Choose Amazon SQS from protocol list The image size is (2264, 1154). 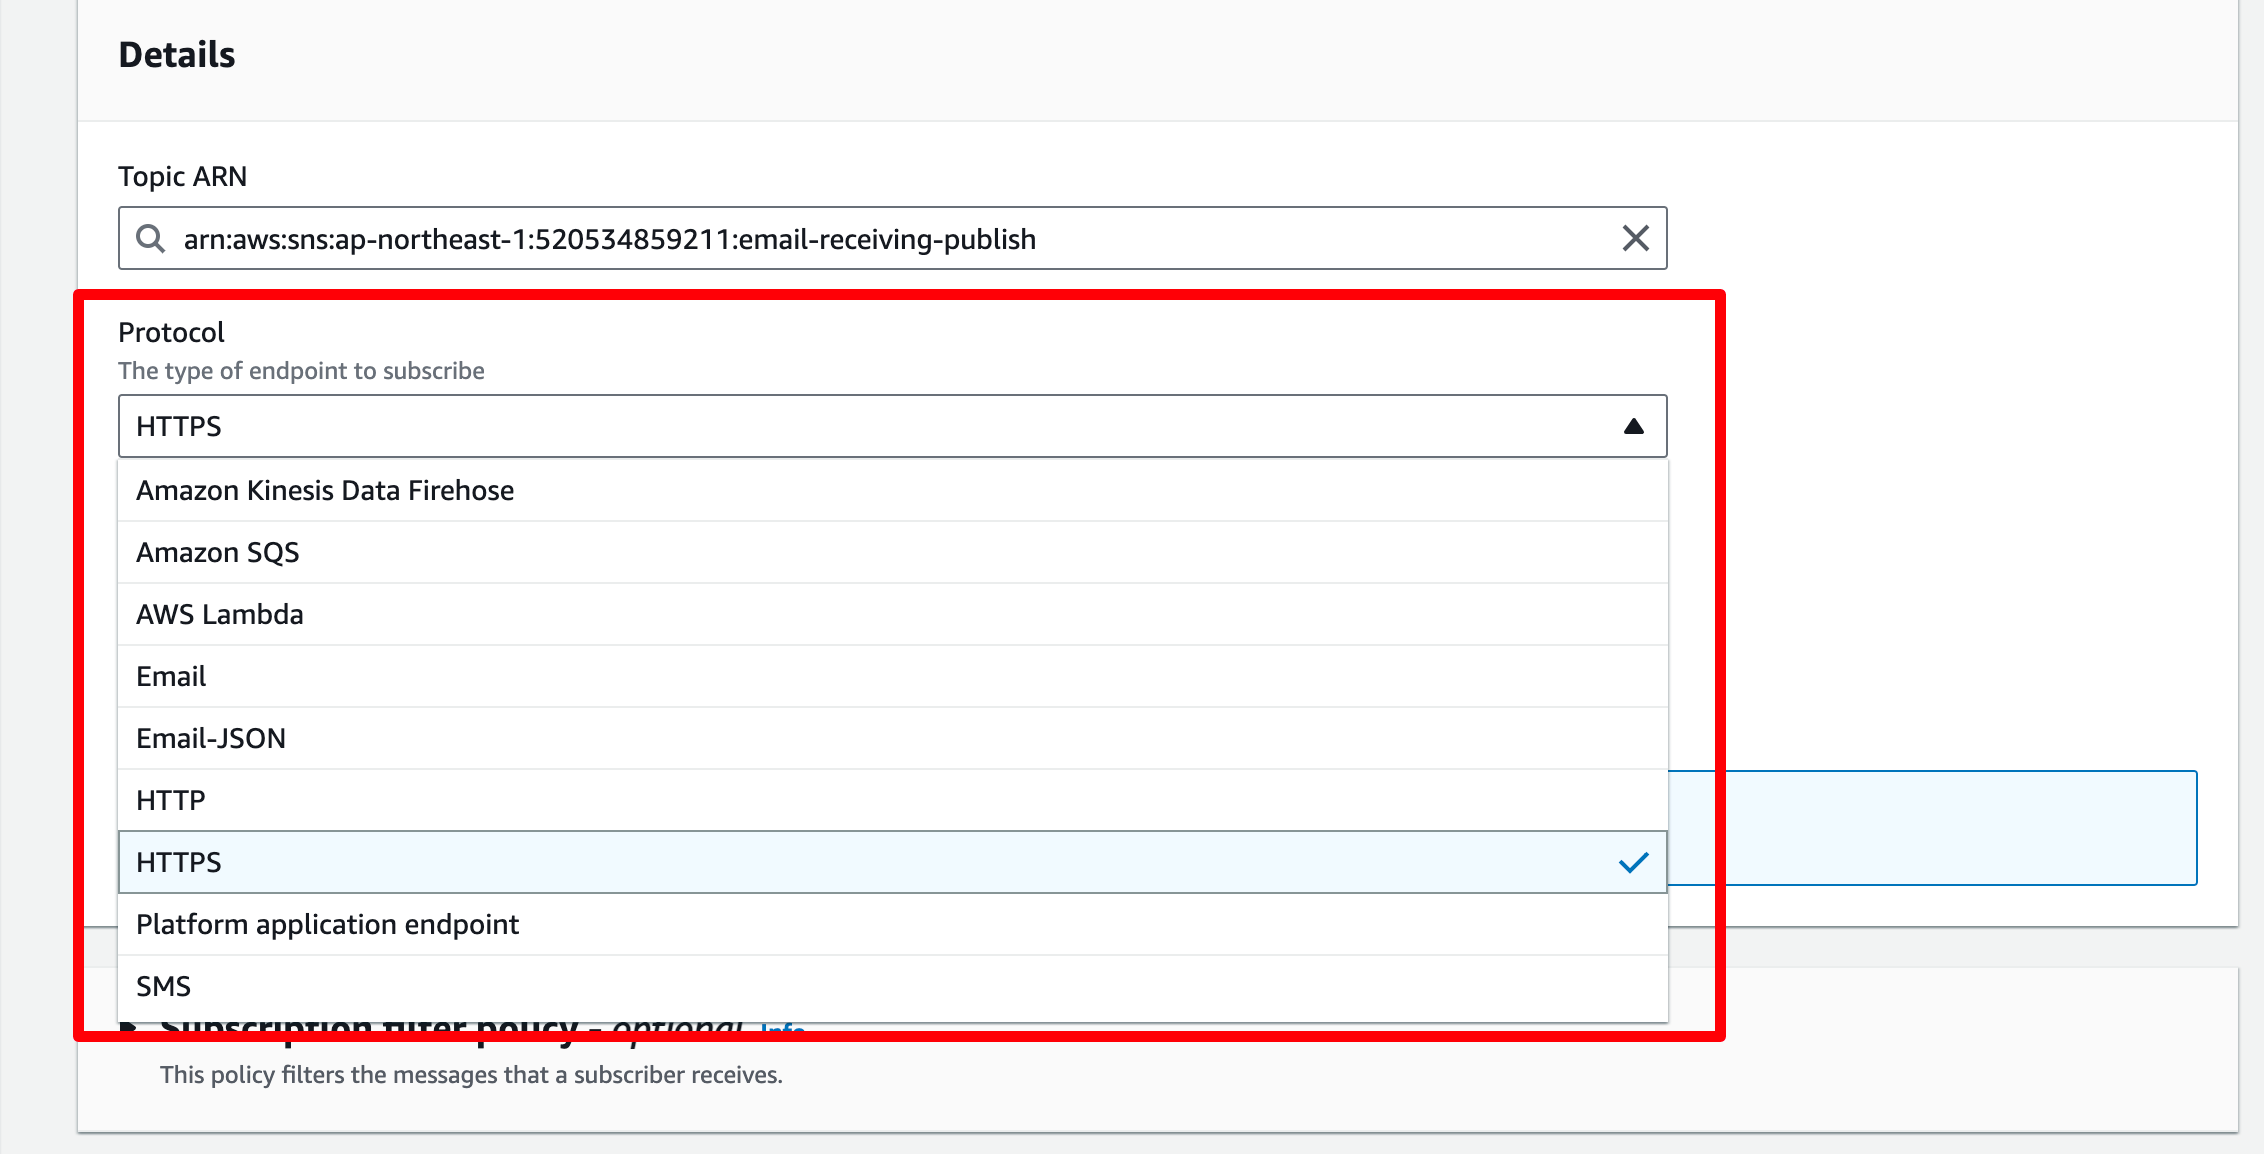[892, 552]
